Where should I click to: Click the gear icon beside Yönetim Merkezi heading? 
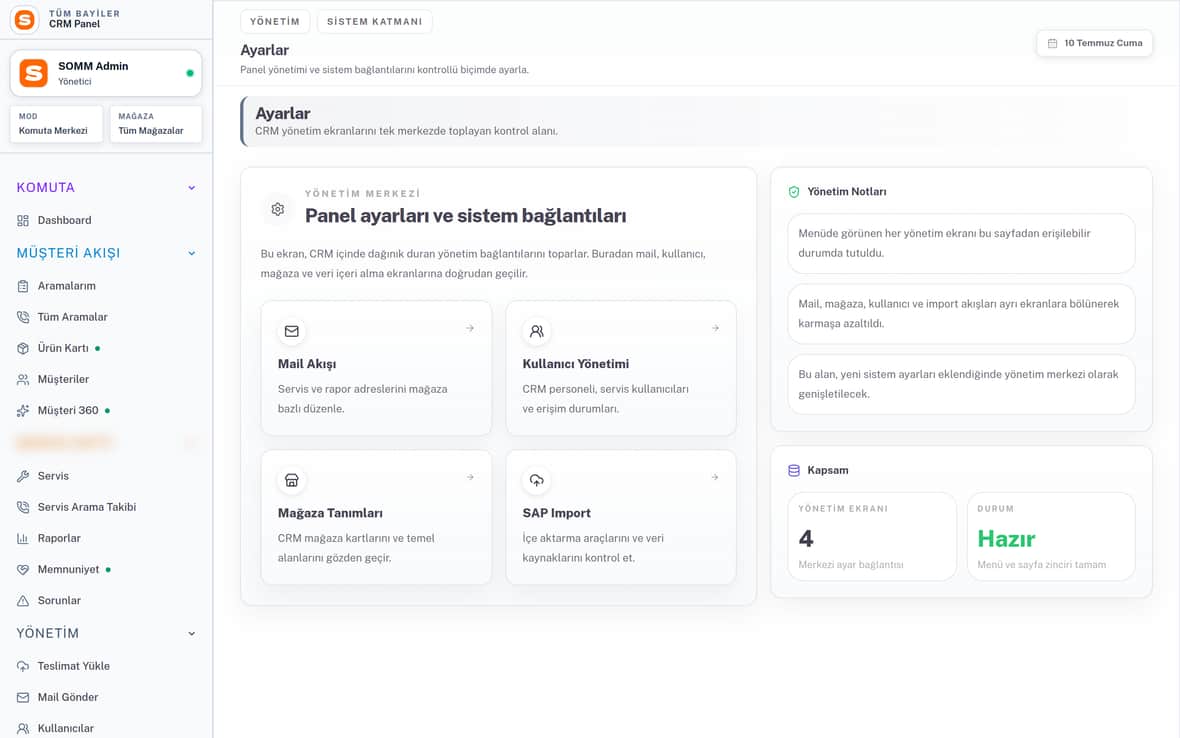point(278,209)
